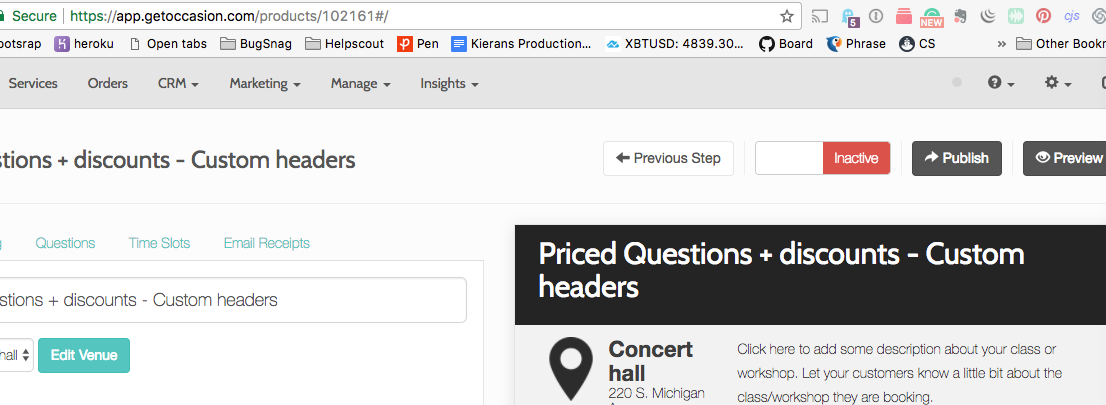Click the map pin location icon
The height and width of the screenshot is (405, 1106).
click(x=571, y=368)
